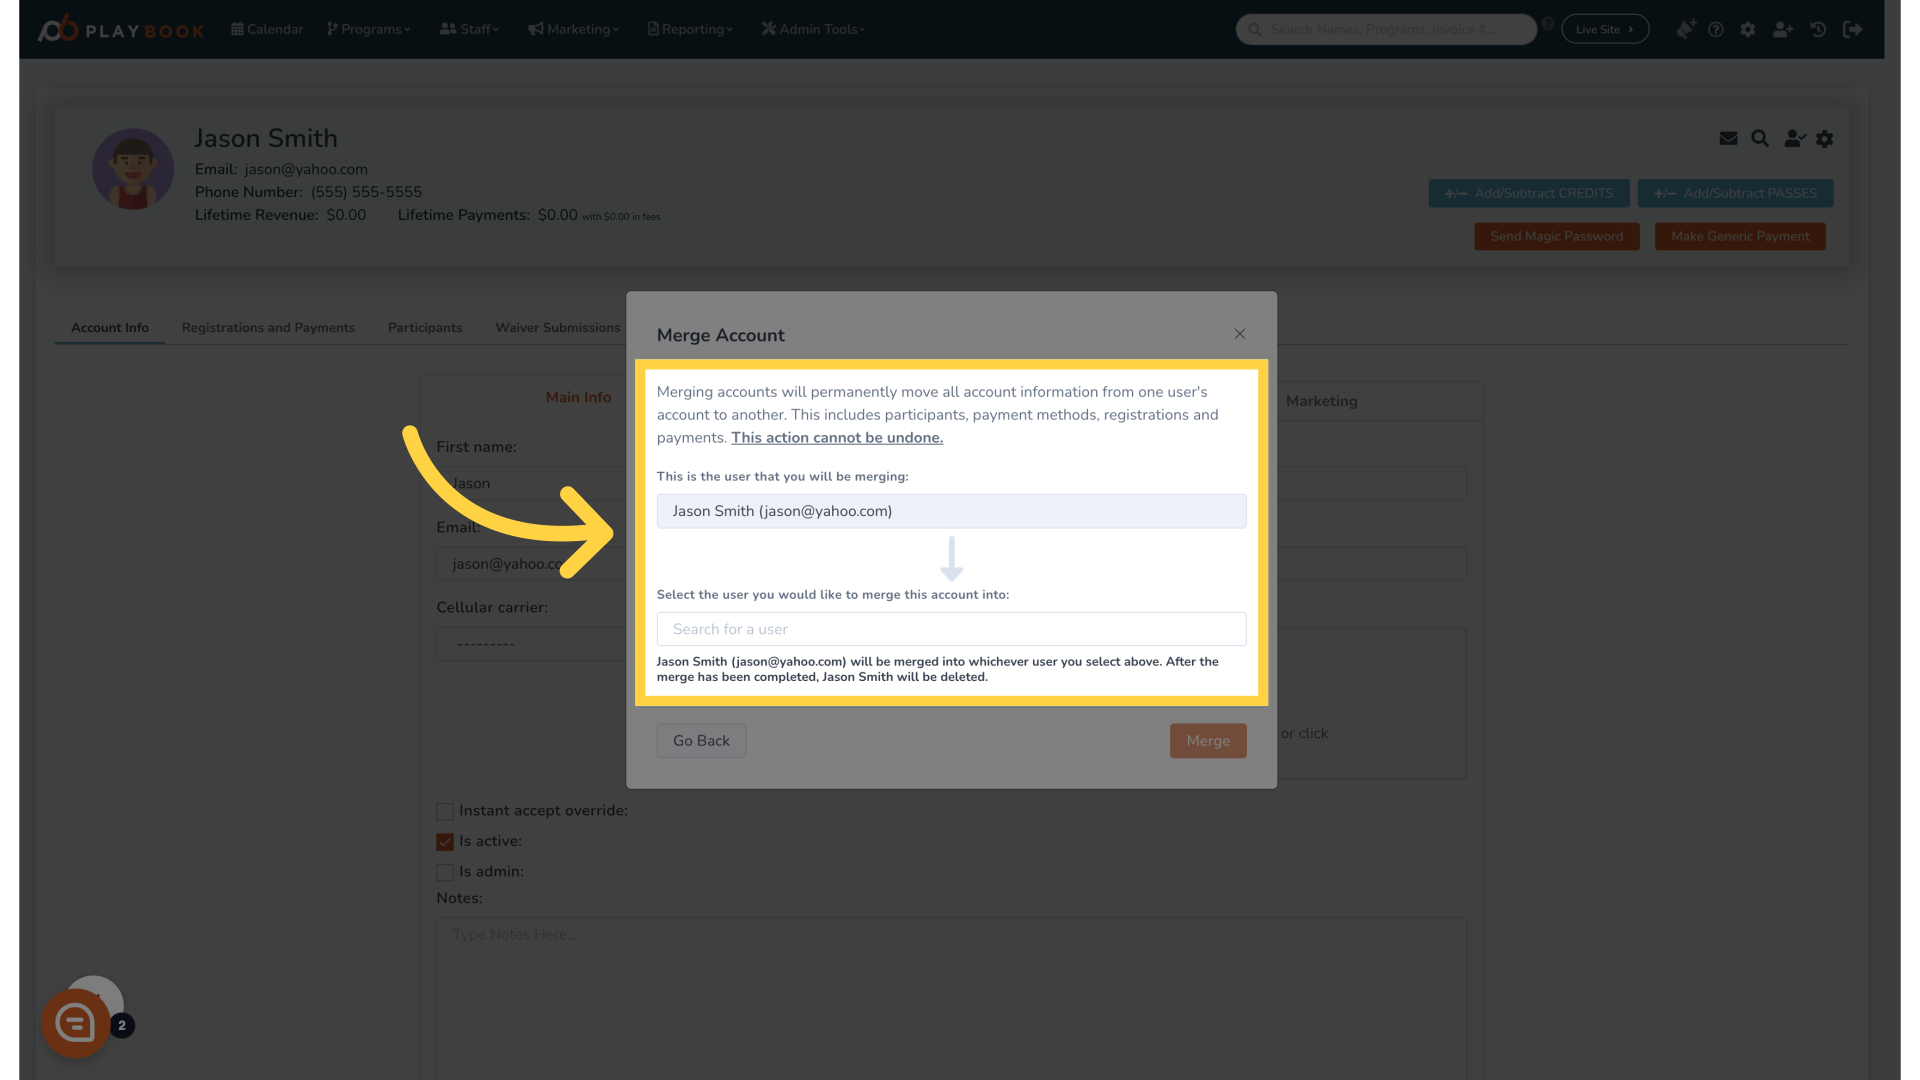Switch to the Waiver Submissions tab
Screen dimensions: 1920x1080
[x=558, y=327]
